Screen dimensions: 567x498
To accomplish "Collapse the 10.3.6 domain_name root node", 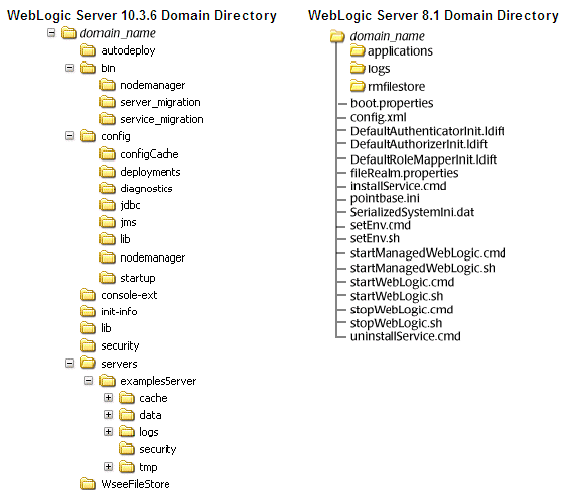I will (x=51, y=33).
